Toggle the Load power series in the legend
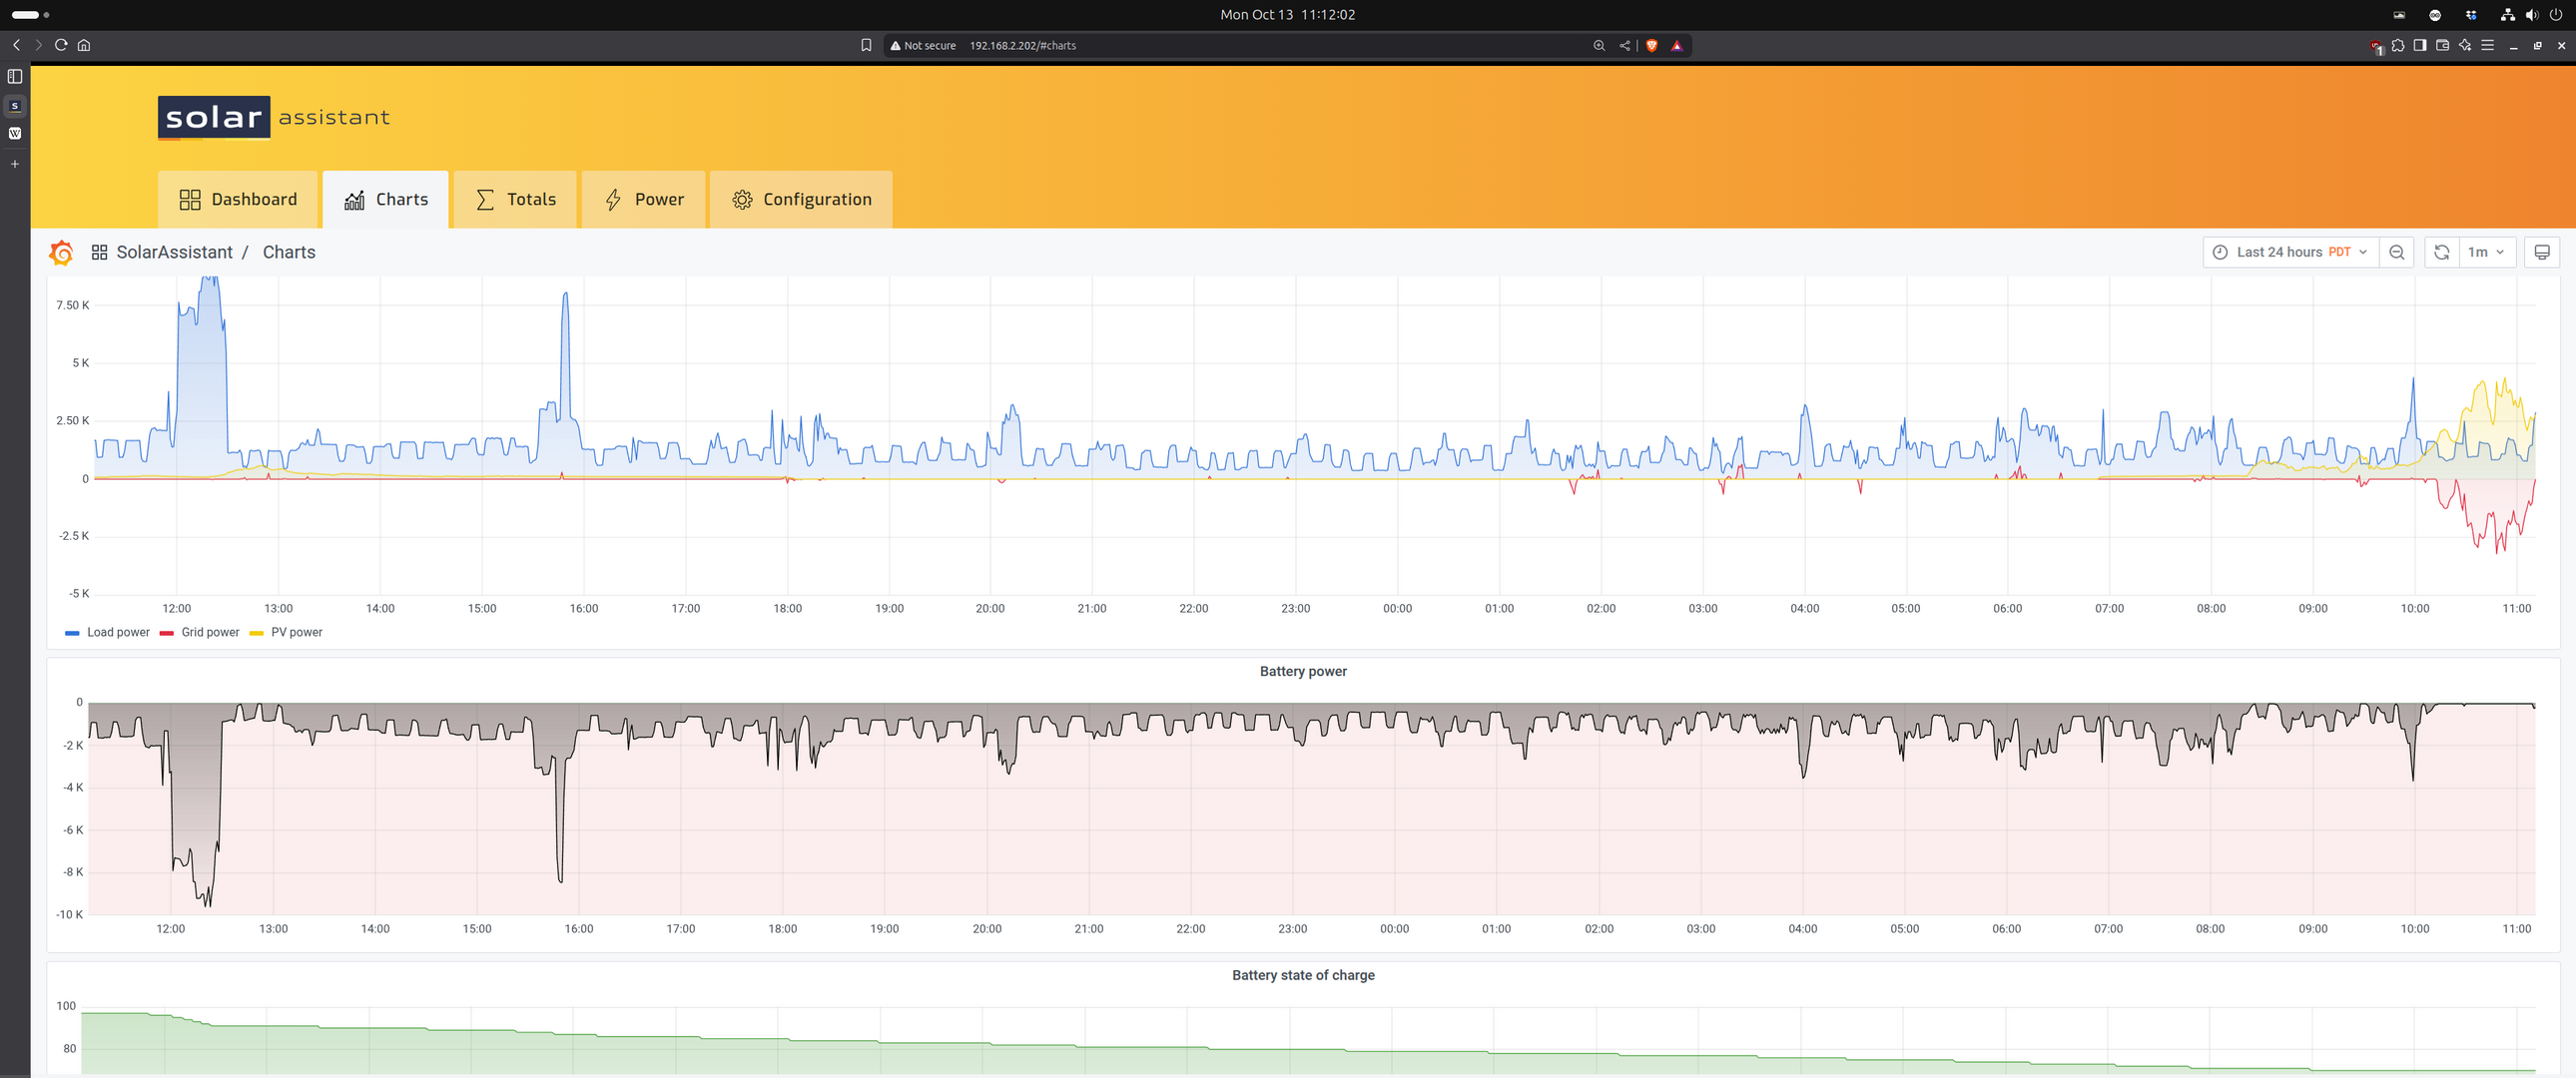Image resolution: width=2576 pixels, height=1078 pixels. 117,632
